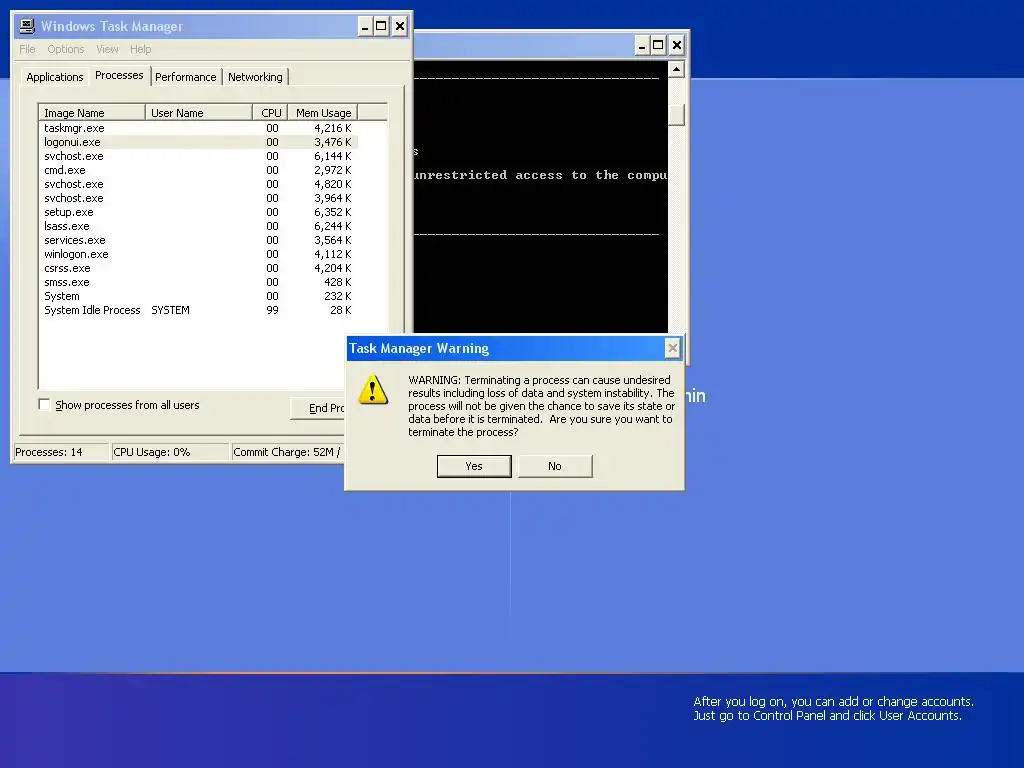
Task: Select the Processes tab
Action: click(119, 75)
